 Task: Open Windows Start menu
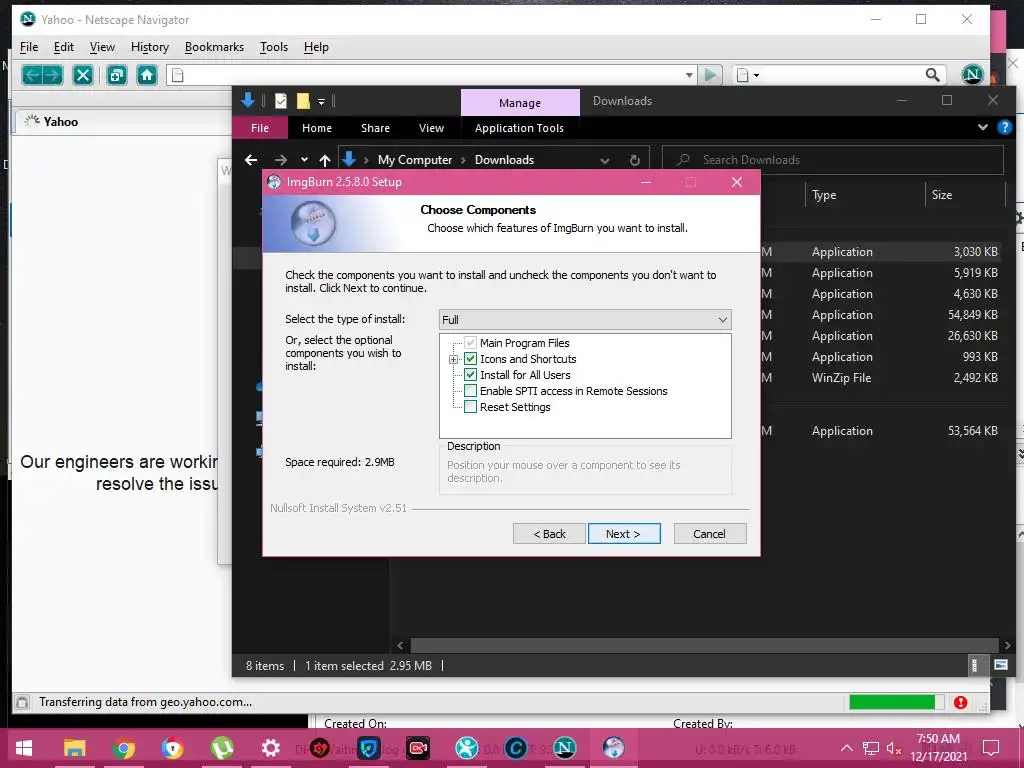24,748
